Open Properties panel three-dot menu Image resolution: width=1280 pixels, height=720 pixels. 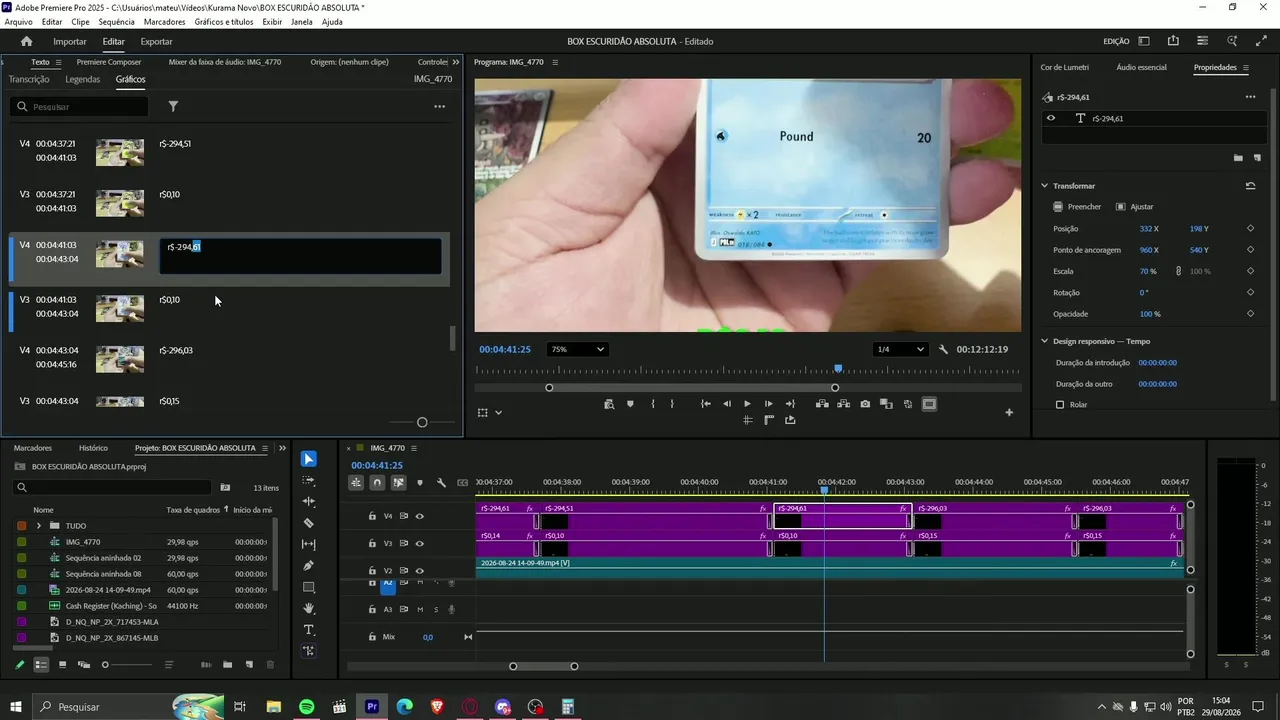click(x=1250, y=97)
